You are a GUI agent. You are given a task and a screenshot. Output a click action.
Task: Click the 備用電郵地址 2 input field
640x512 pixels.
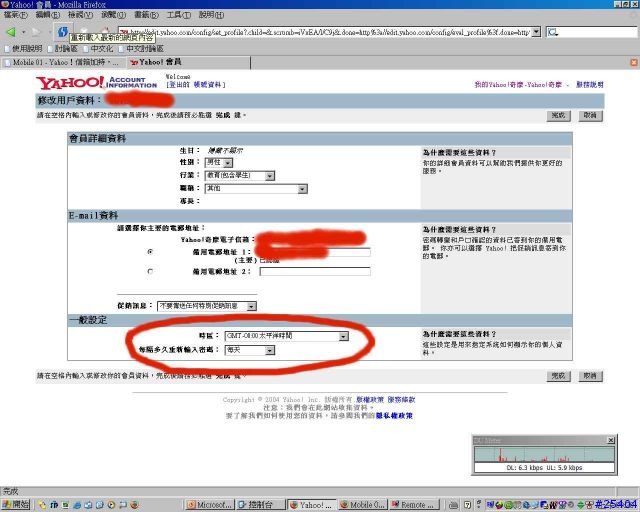[x=315, y=272]
